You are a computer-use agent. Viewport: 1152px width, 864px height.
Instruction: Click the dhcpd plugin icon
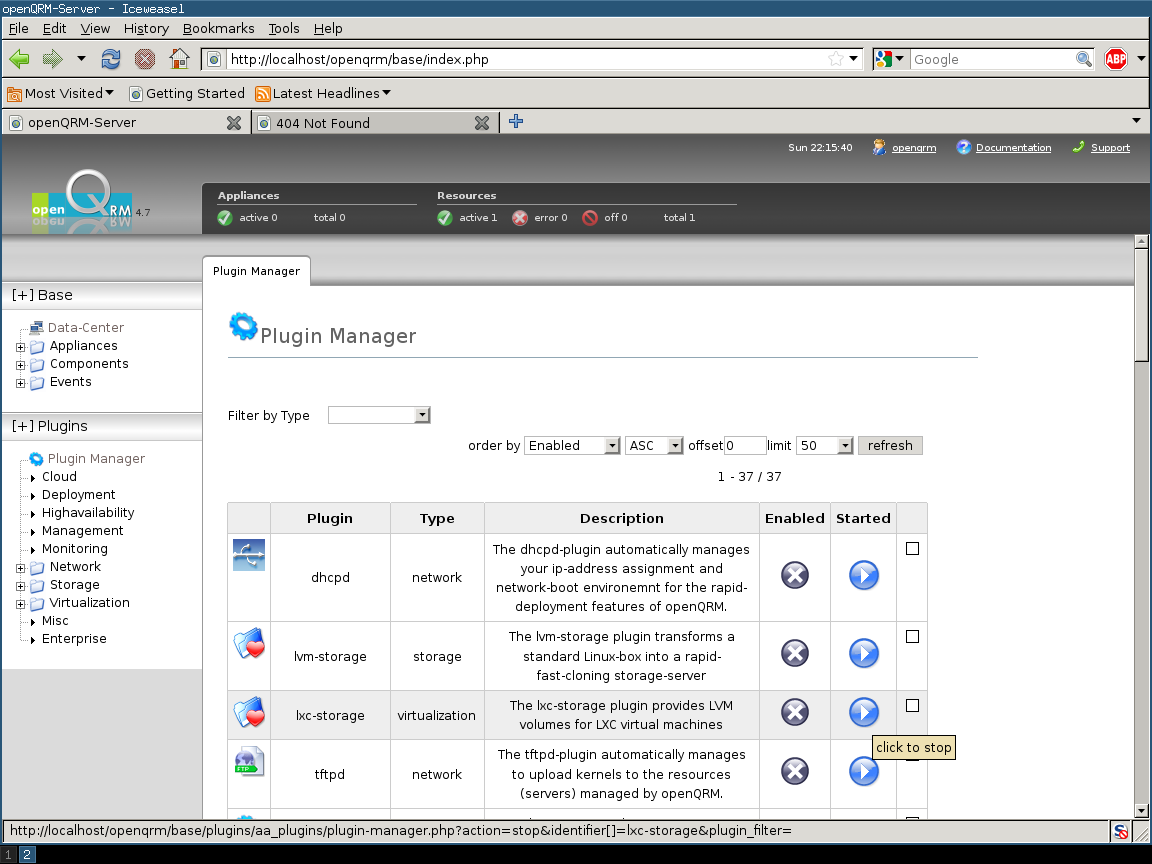tap(249, 555)
